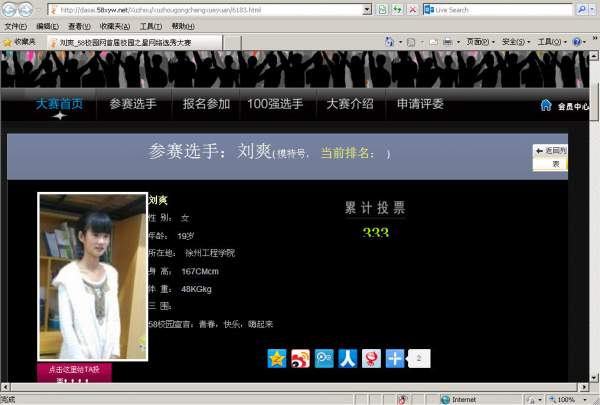This screenshot has height=405, width=600.
Task: Click the blue Help question mark icon
Action: coord(577,42)
